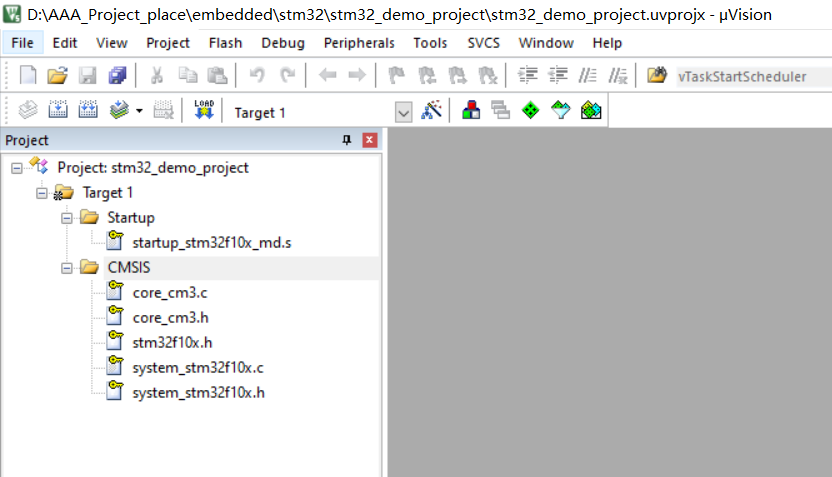This screenshot has width=832, height=477.
Task: Click Batch Build icon
Action: pos(119,110)
